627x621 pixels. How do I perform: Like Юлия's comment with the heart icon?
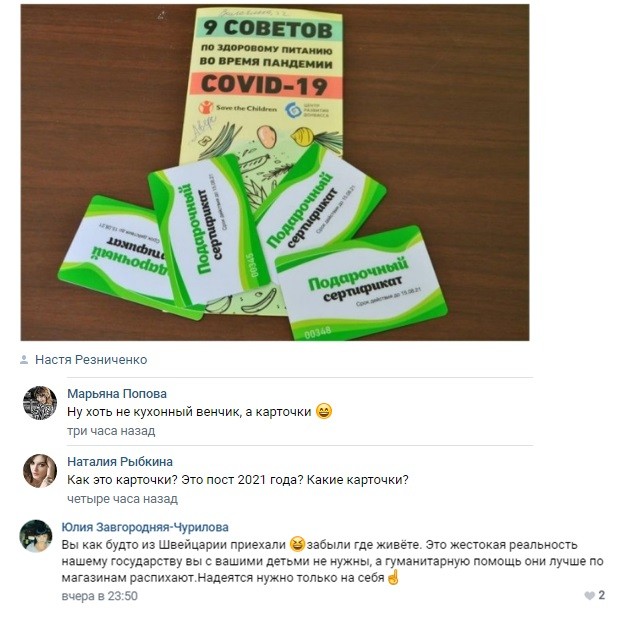tap(589, 596)
